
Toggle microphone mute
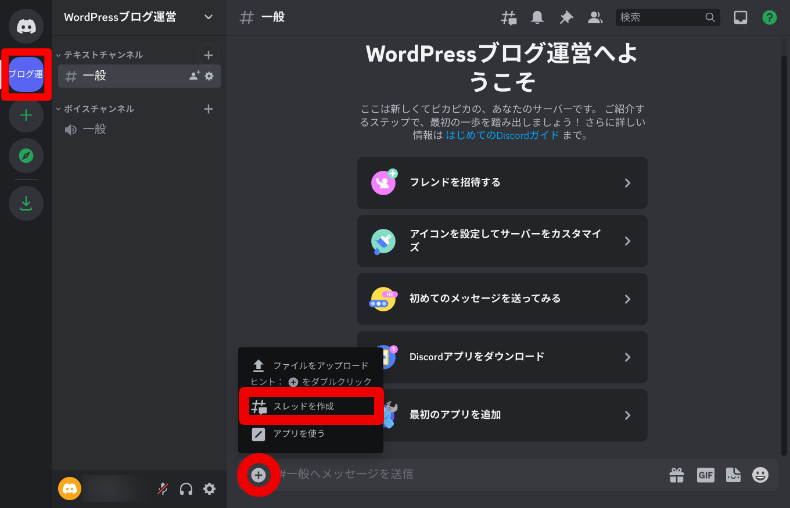tap(163, 489)
